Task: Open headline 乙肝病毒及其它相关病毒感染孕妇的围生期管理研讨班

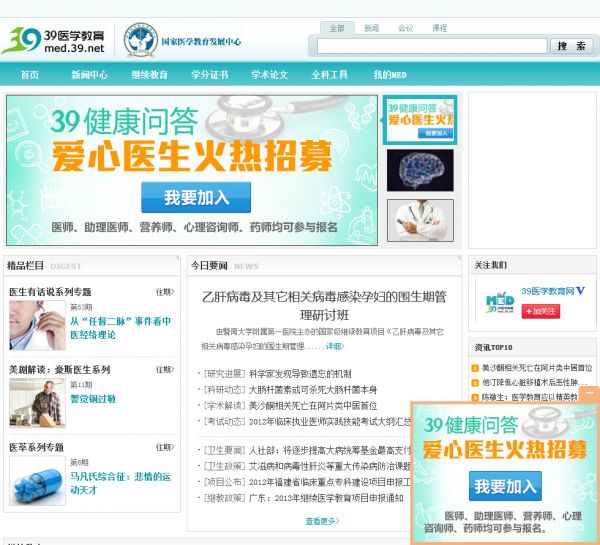Action: (324, 306)
